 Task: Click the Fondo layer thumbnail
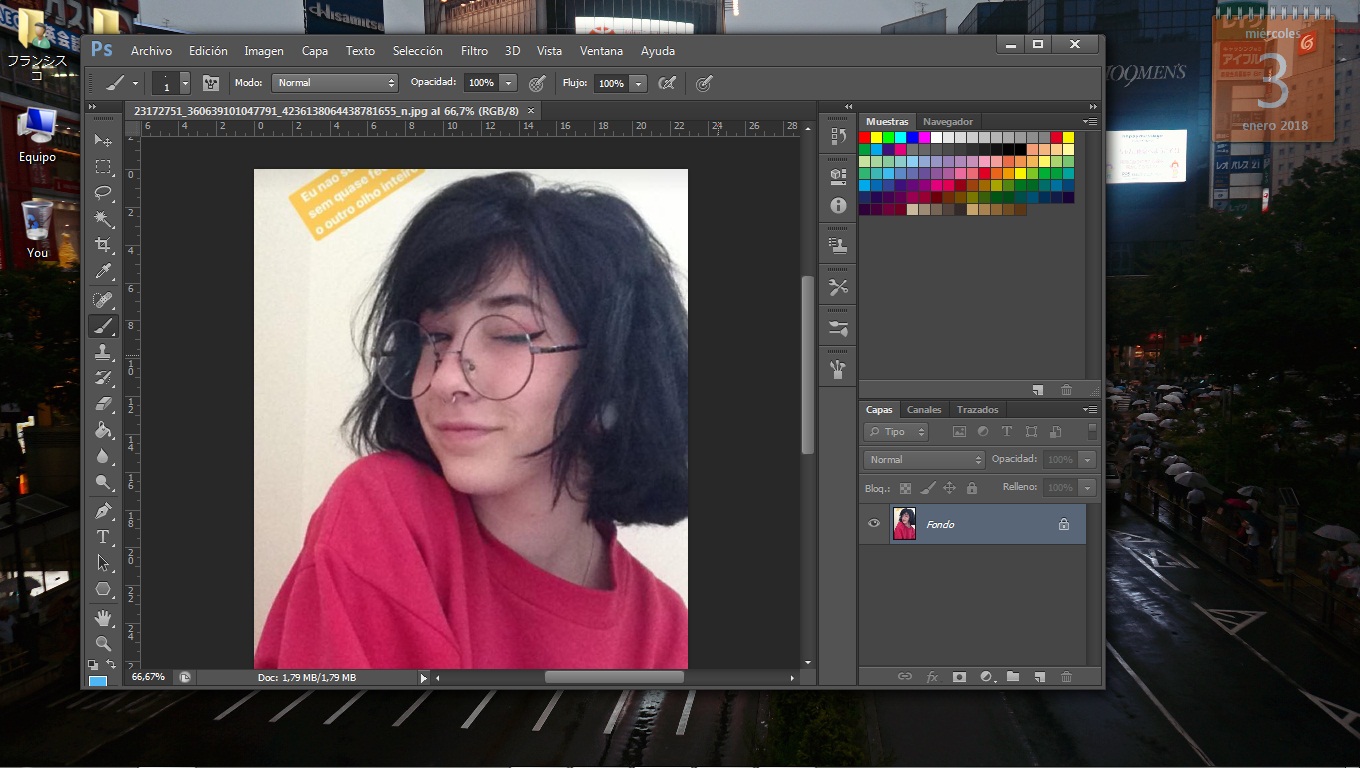coord(904,524)
